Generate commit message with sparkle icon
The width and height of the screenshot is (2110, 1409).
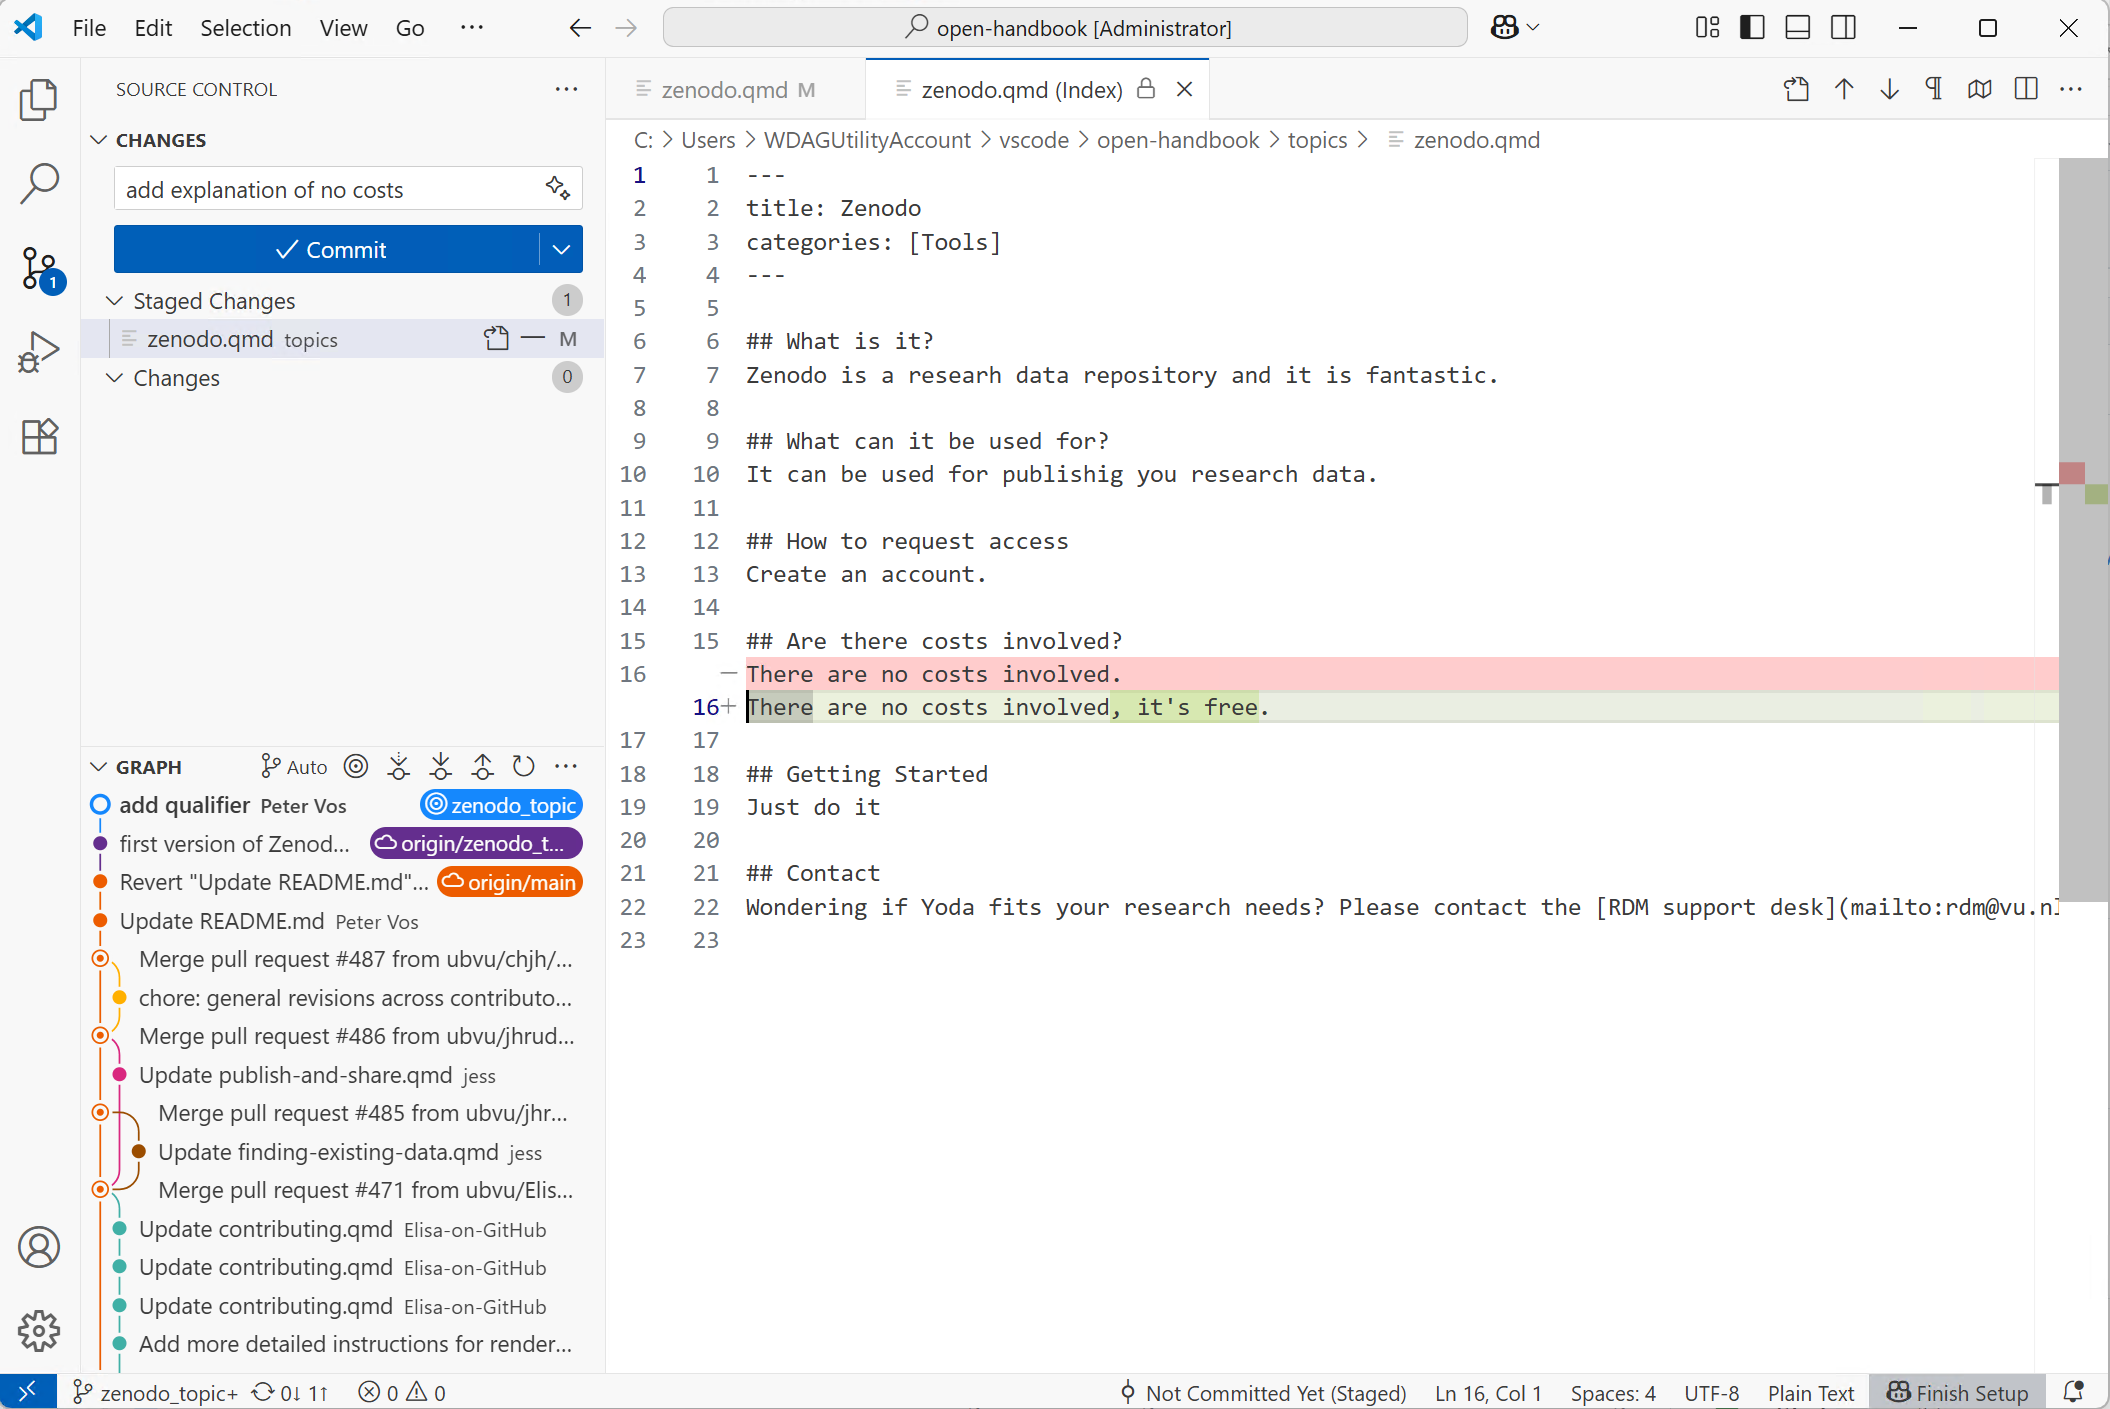pyautogui.click(x=557, y=188)
